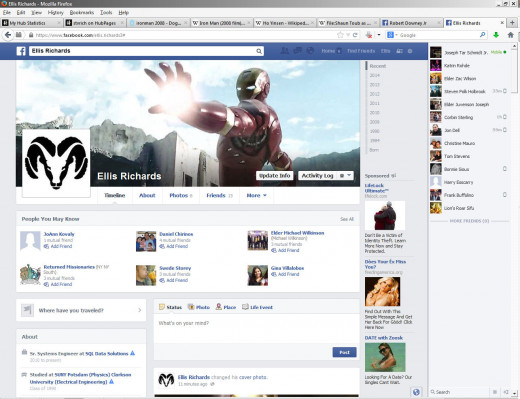The image size is (520, 399).
Task: Open the Bookmarks menu
Action: pyautogui.click(x=82, y=12)
